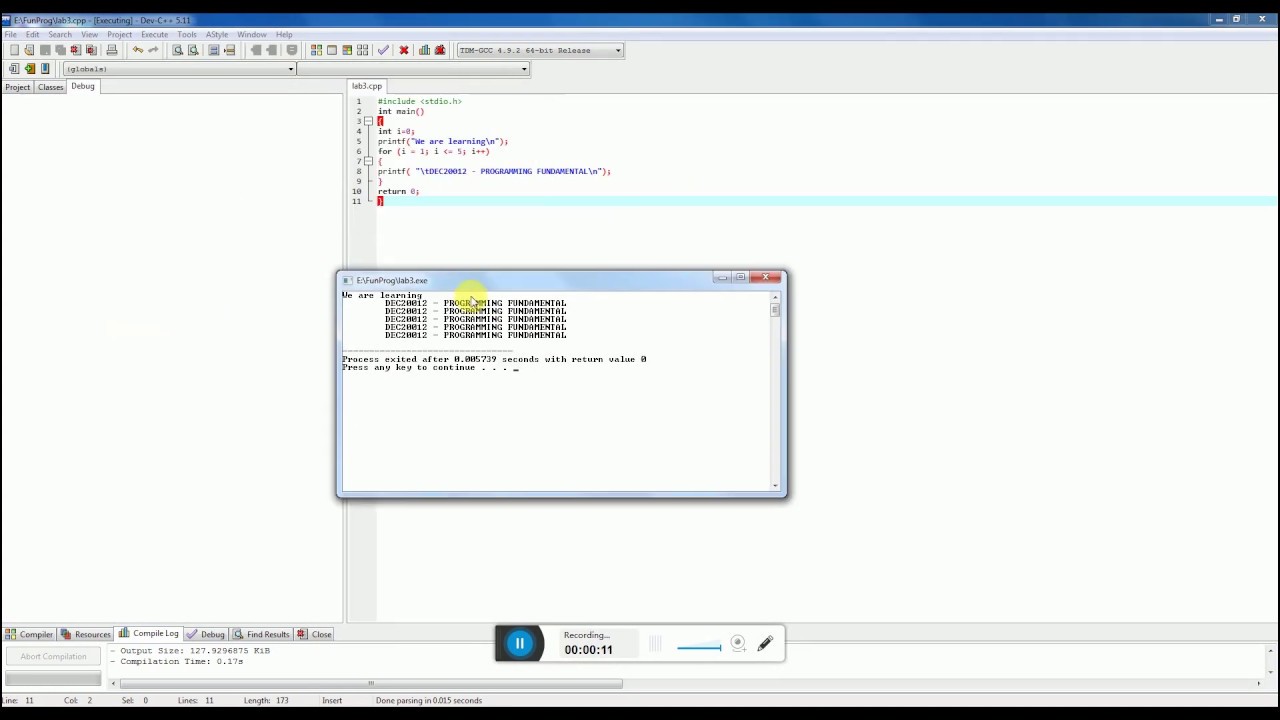Open Find with the magnifier icon
The height and width of the screenshot is (720, 1280).
pyautogui.click(x=177, y=50)
